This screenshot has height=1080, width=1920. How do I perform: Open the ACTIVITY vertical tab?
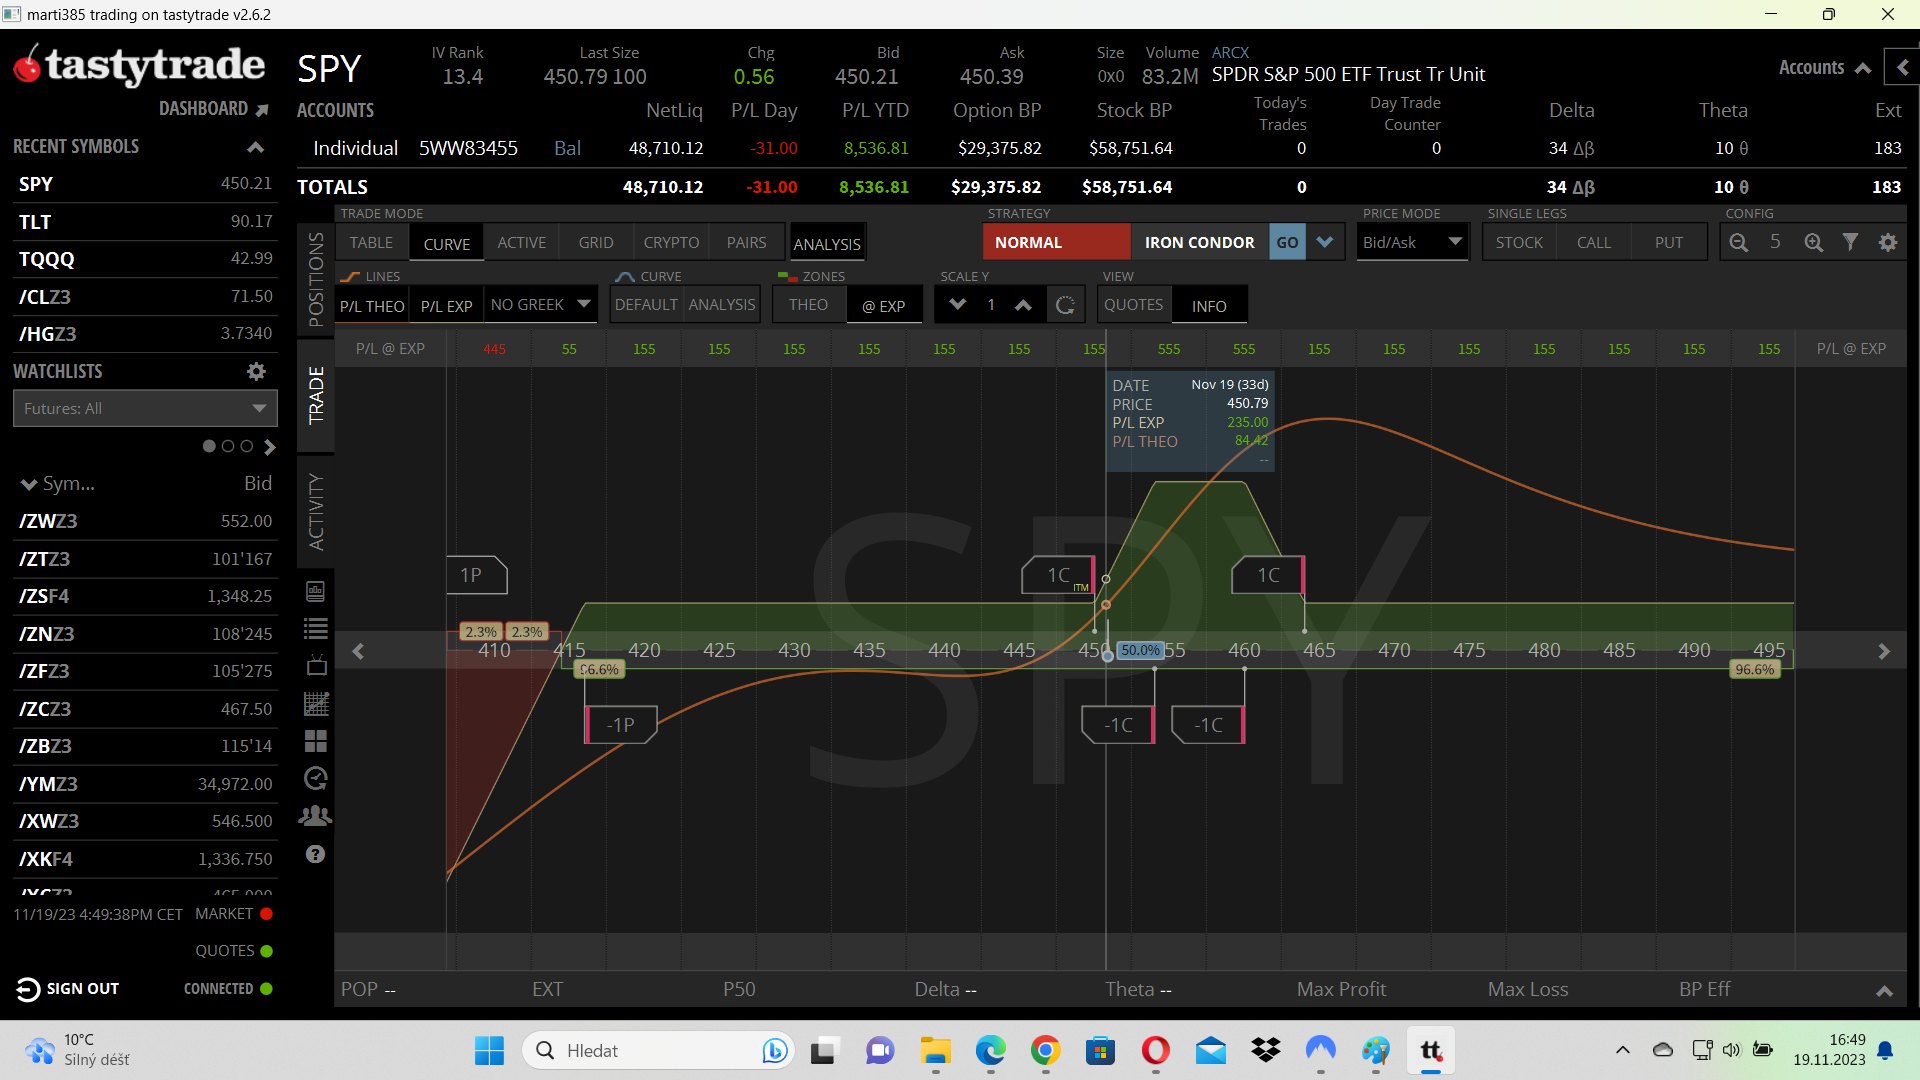pos(316,511)
